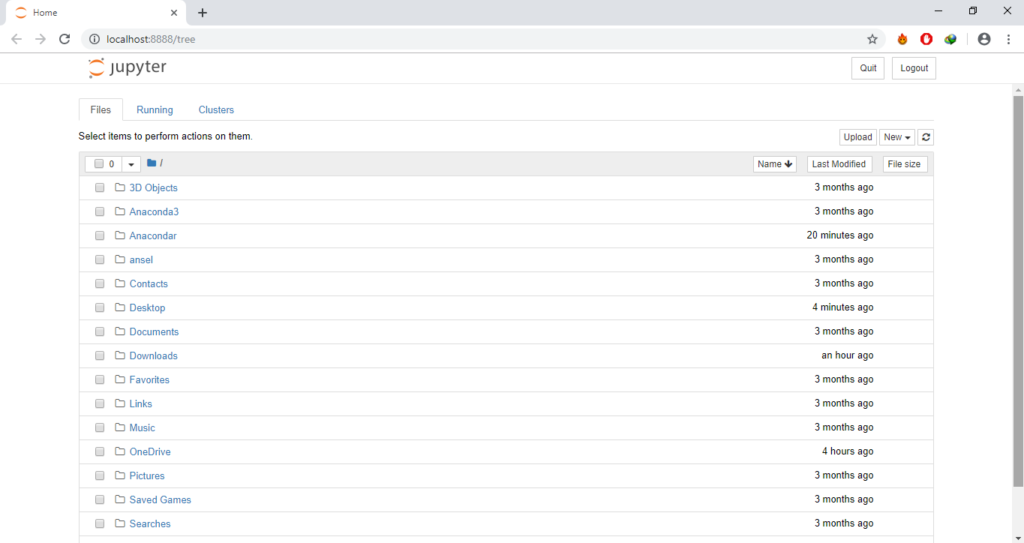Open the Documents folder link
The width and height of the screenshot is (1024, 543).
[x=153, y=332]
